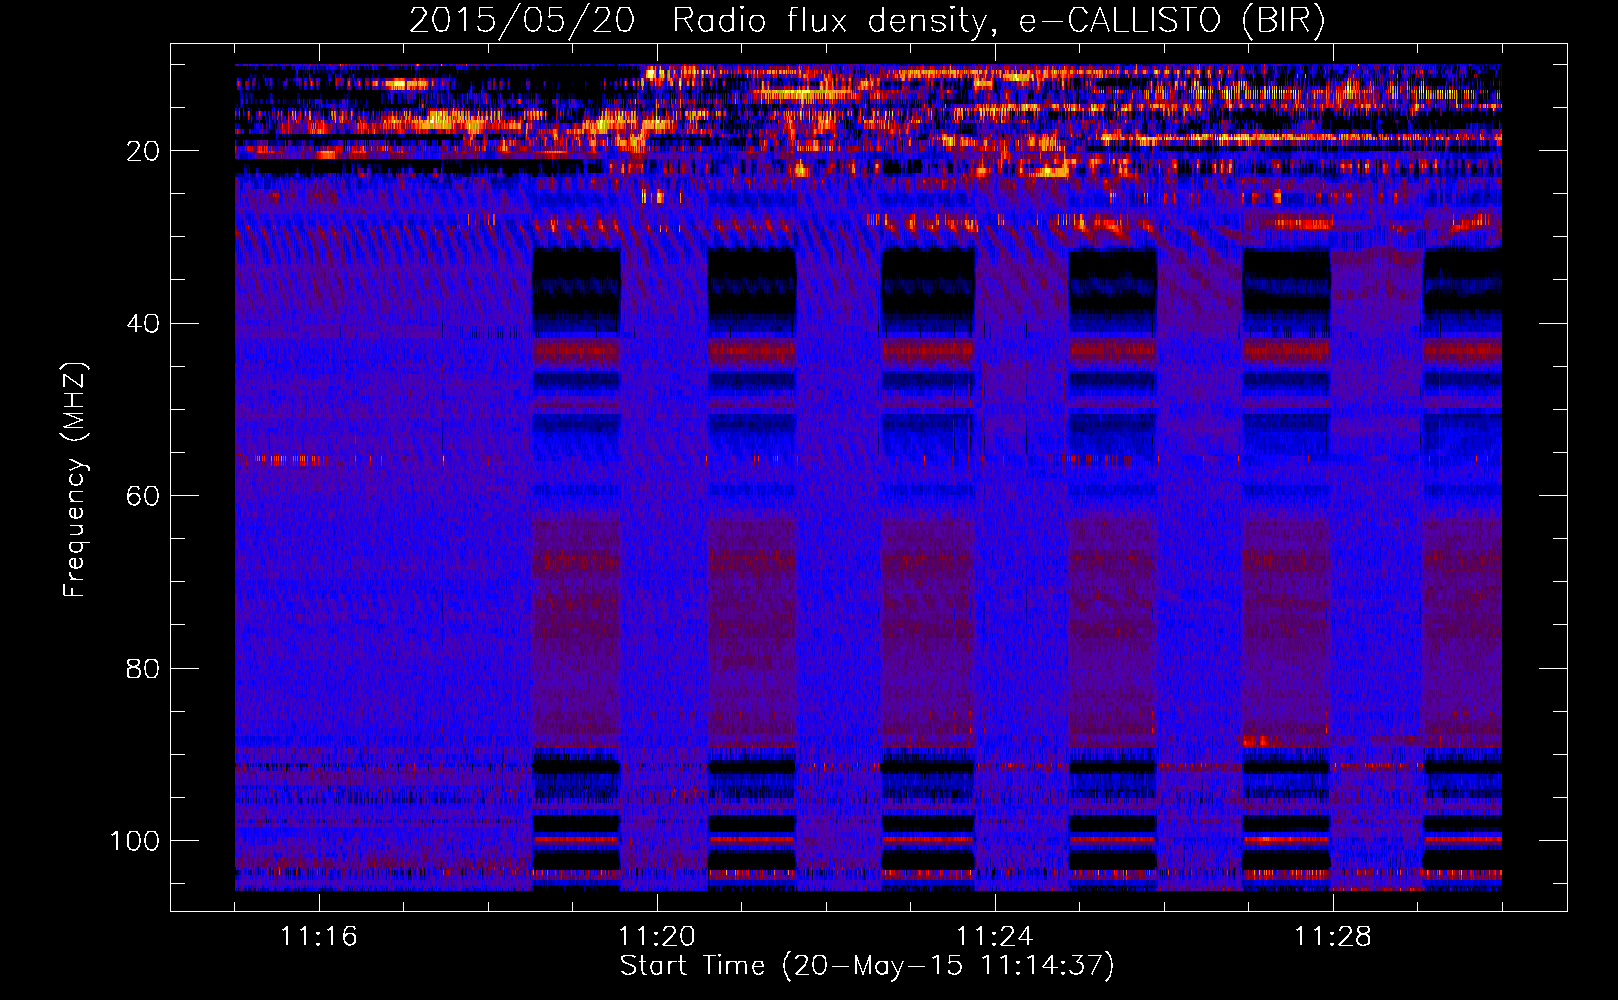Click the 40 frequency tick label
The width and height of the screenshot is (1618, 1000).
[143, 324]
